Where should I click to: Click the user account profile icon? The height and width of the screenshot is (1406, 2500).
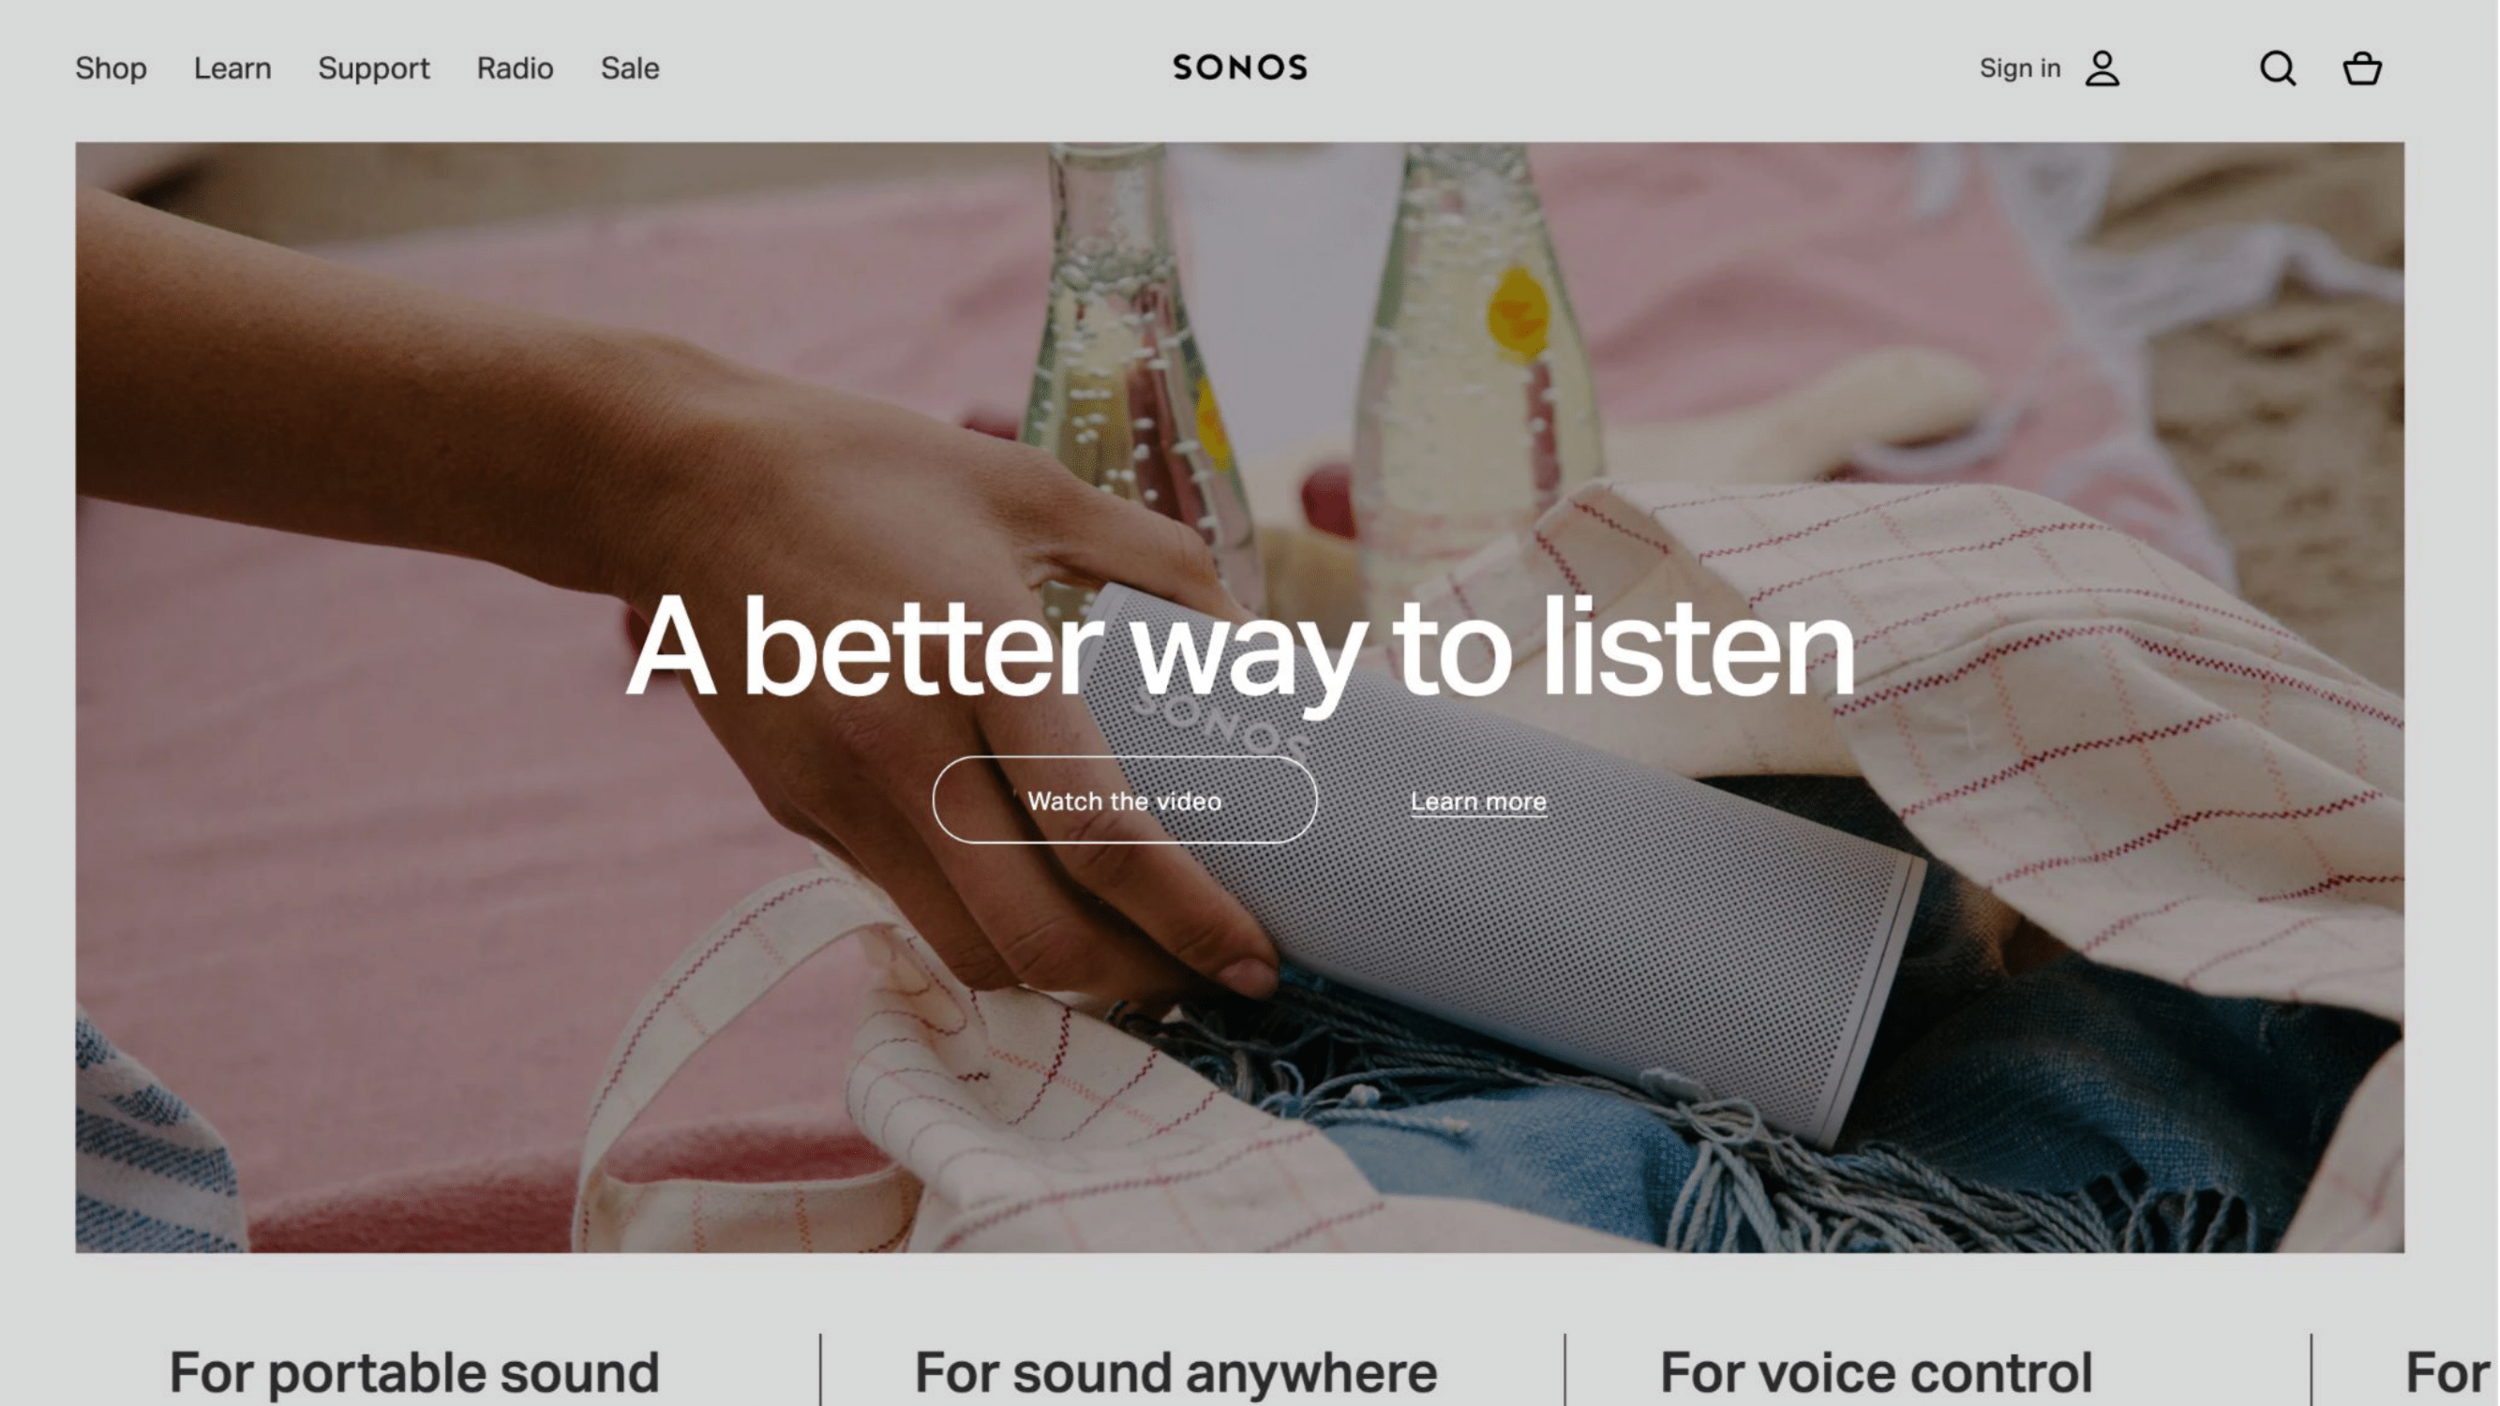tap(2102, 69)
